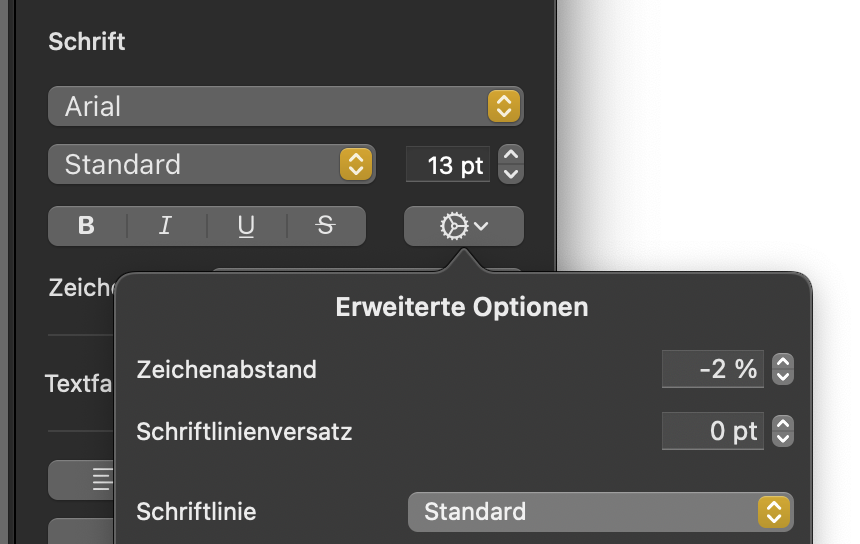This screenshot has width=860, height=544.
Task: Click the Erweiterte Optionen popover title
Action: coord(462,307)
